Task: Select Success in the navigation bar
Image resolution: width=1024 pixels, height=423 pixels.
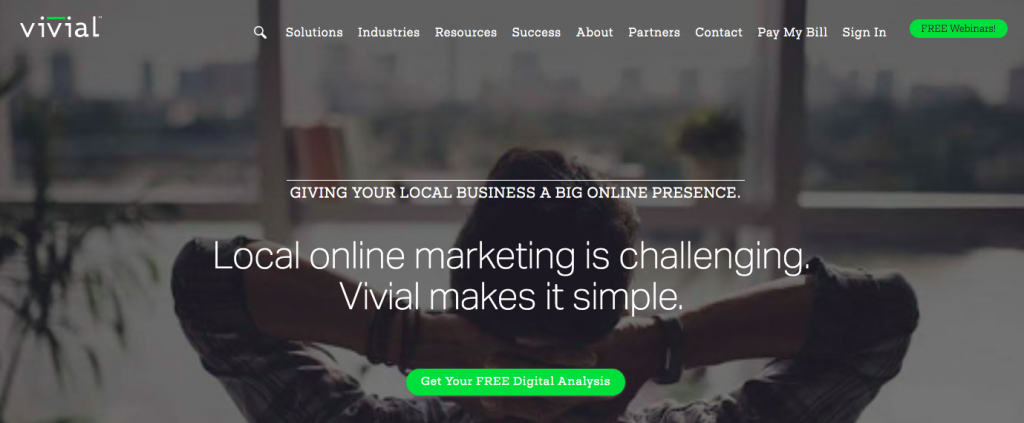Action: pos(536,32)
